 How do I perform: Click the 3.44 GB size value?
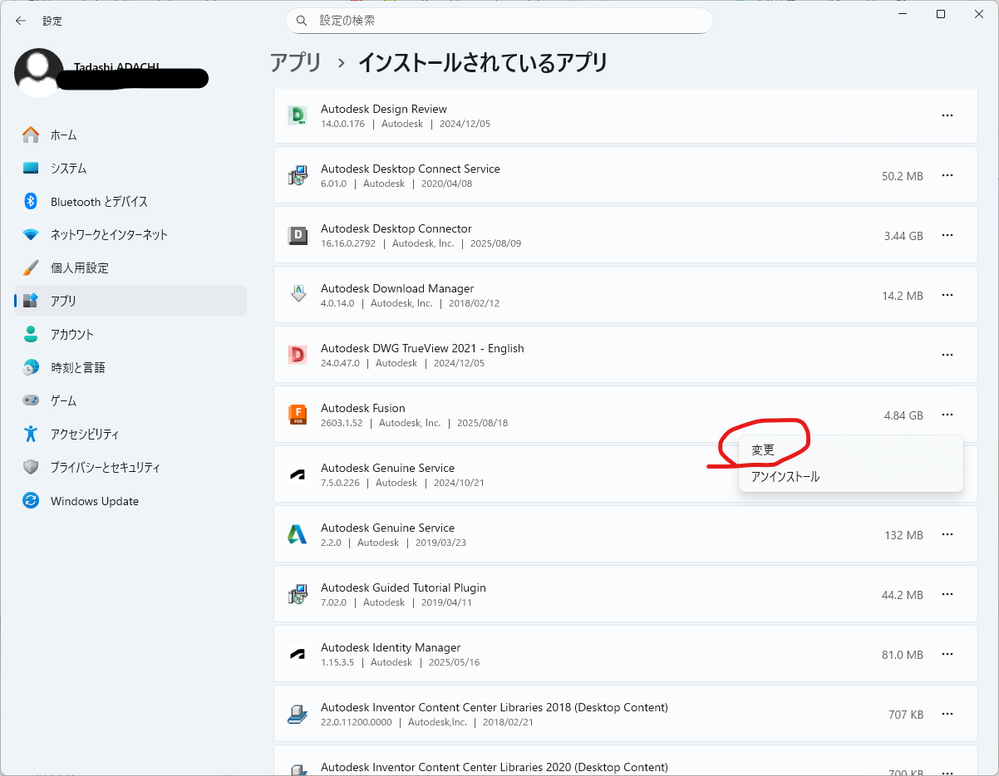point(903,236)
